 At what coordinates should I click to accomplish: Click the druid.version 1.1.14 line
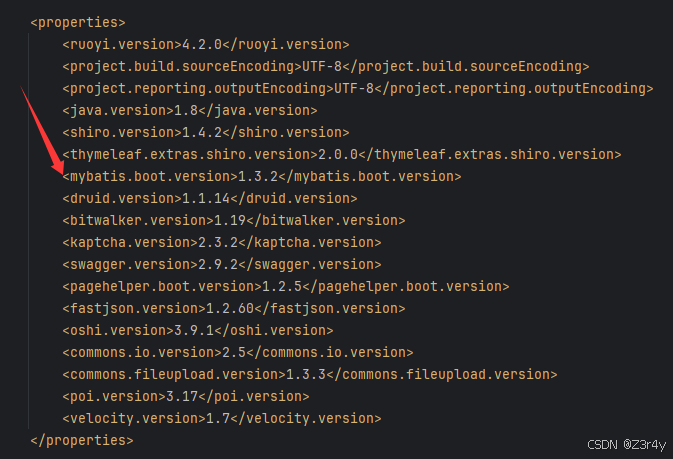(x=210, y=198)
